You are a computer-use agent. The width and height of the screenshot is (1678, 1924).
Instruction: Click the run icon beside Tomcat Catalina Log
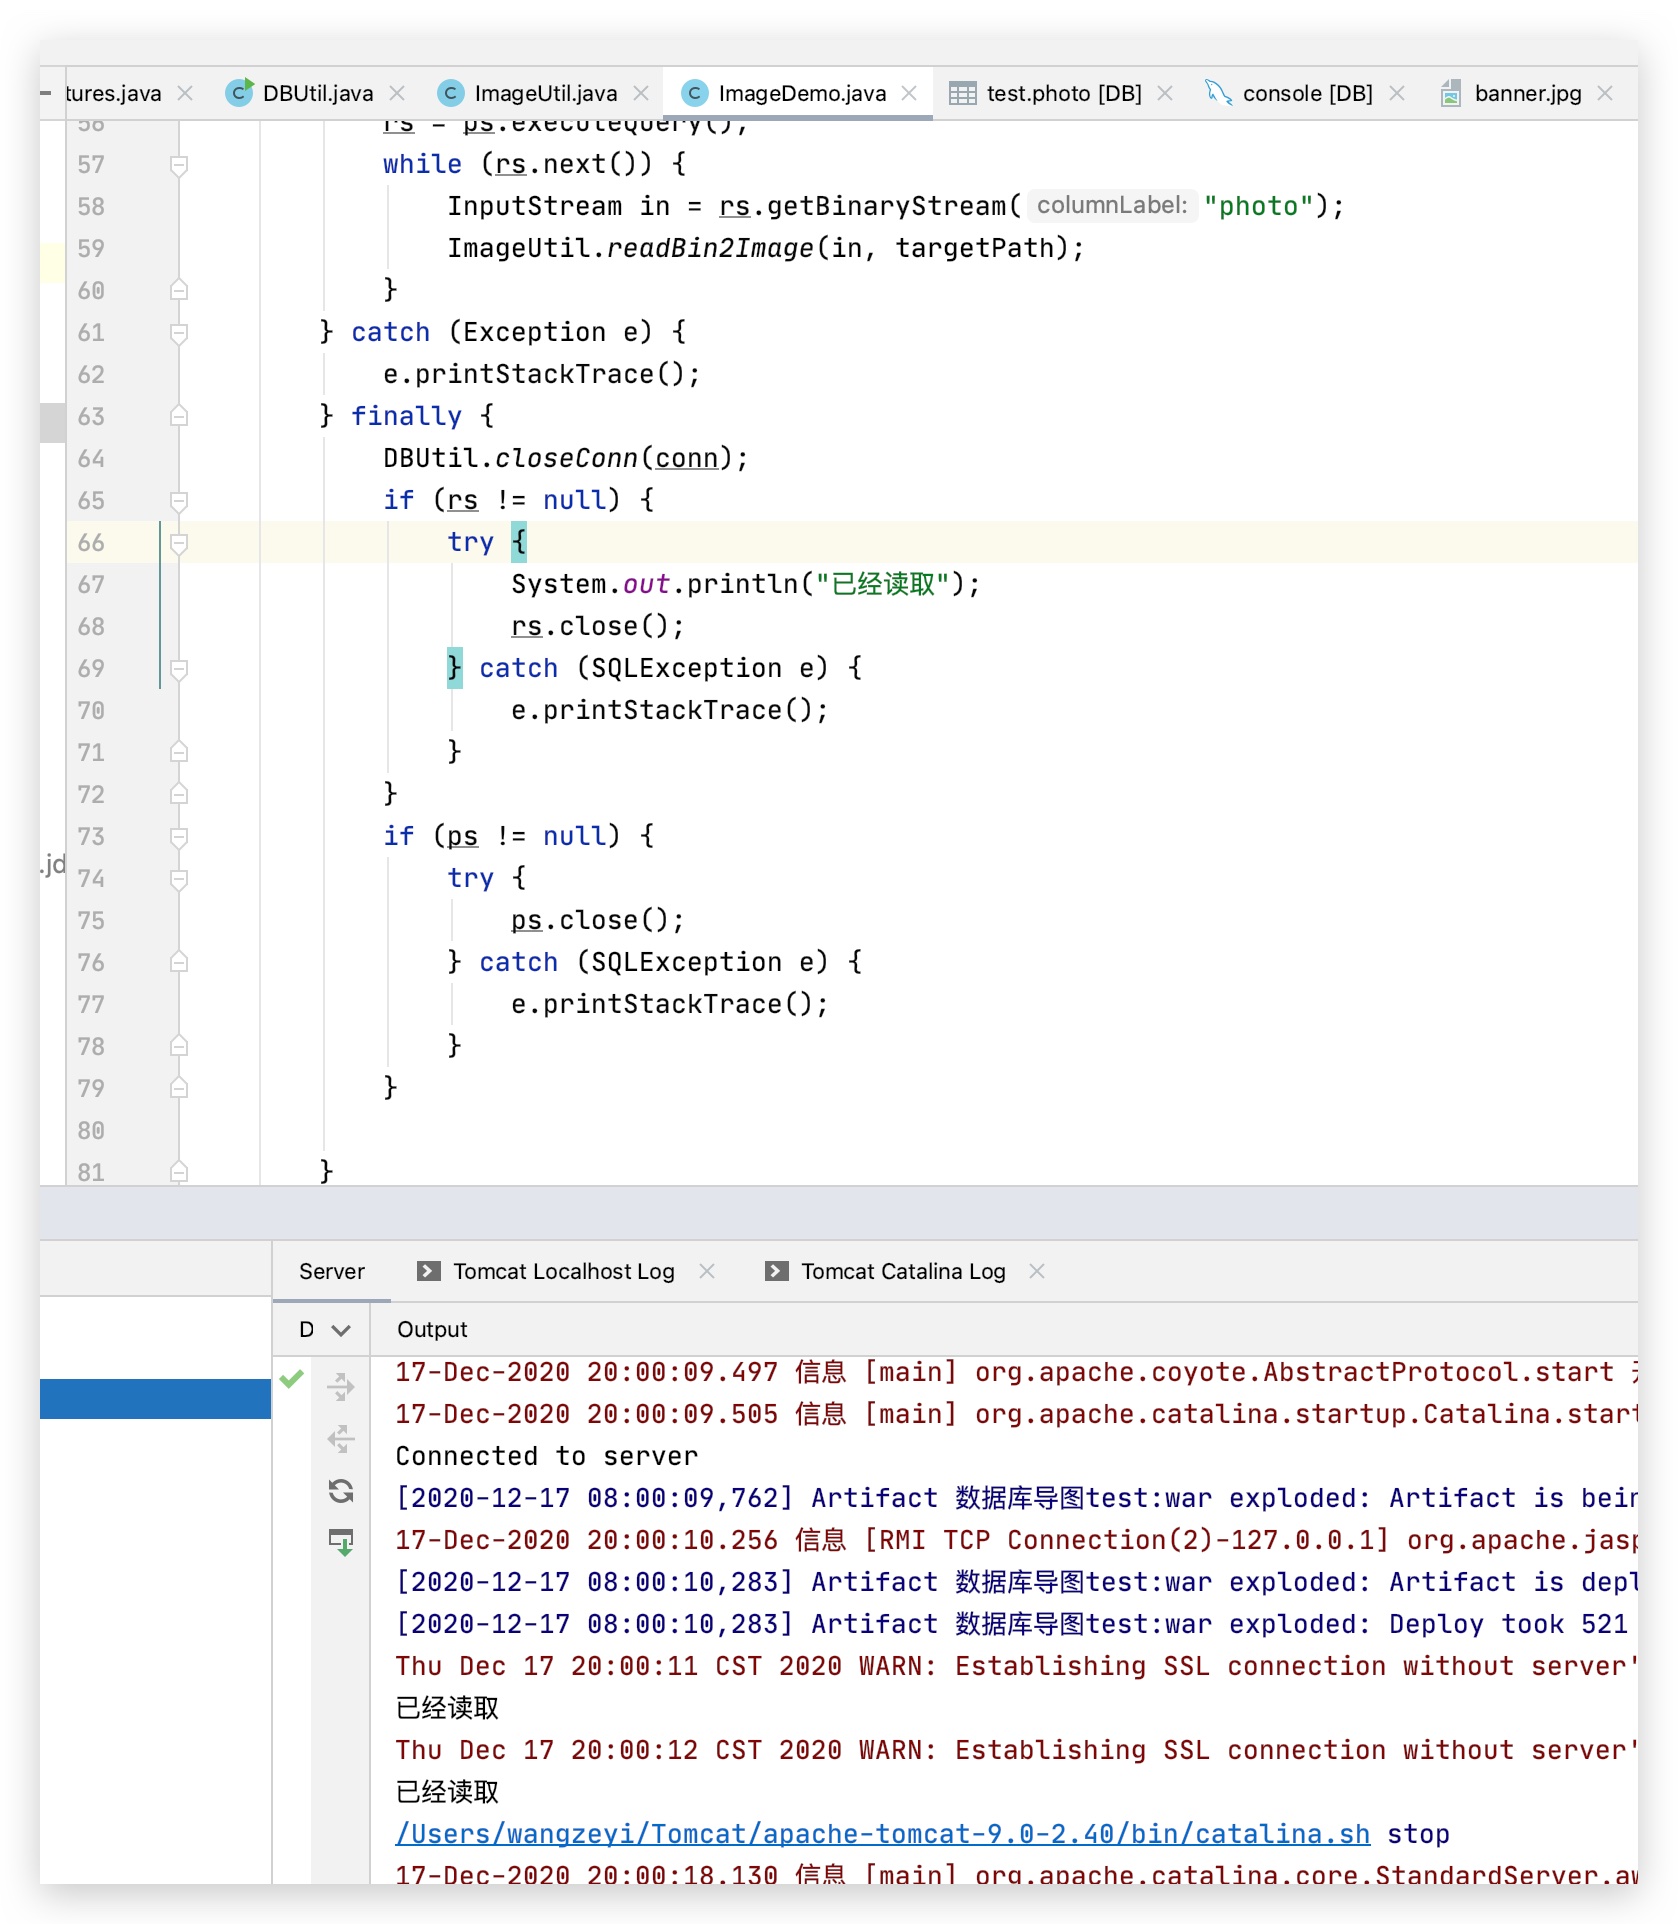pos(775,1271)
